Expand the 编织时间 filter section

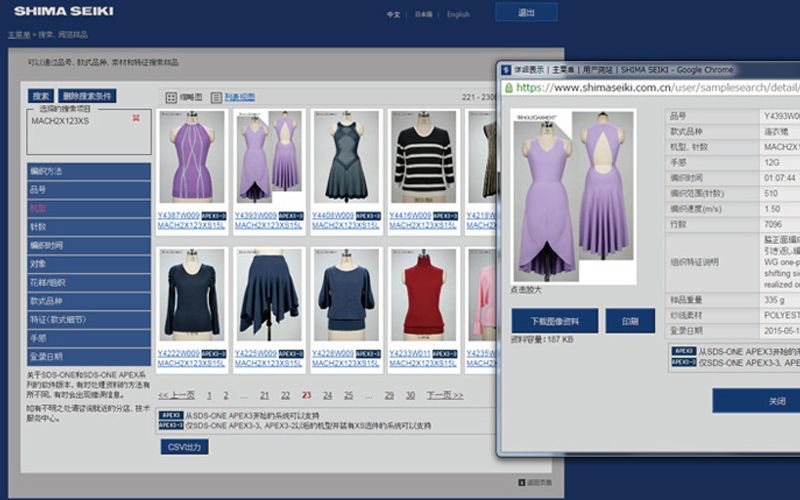point(89,245)
